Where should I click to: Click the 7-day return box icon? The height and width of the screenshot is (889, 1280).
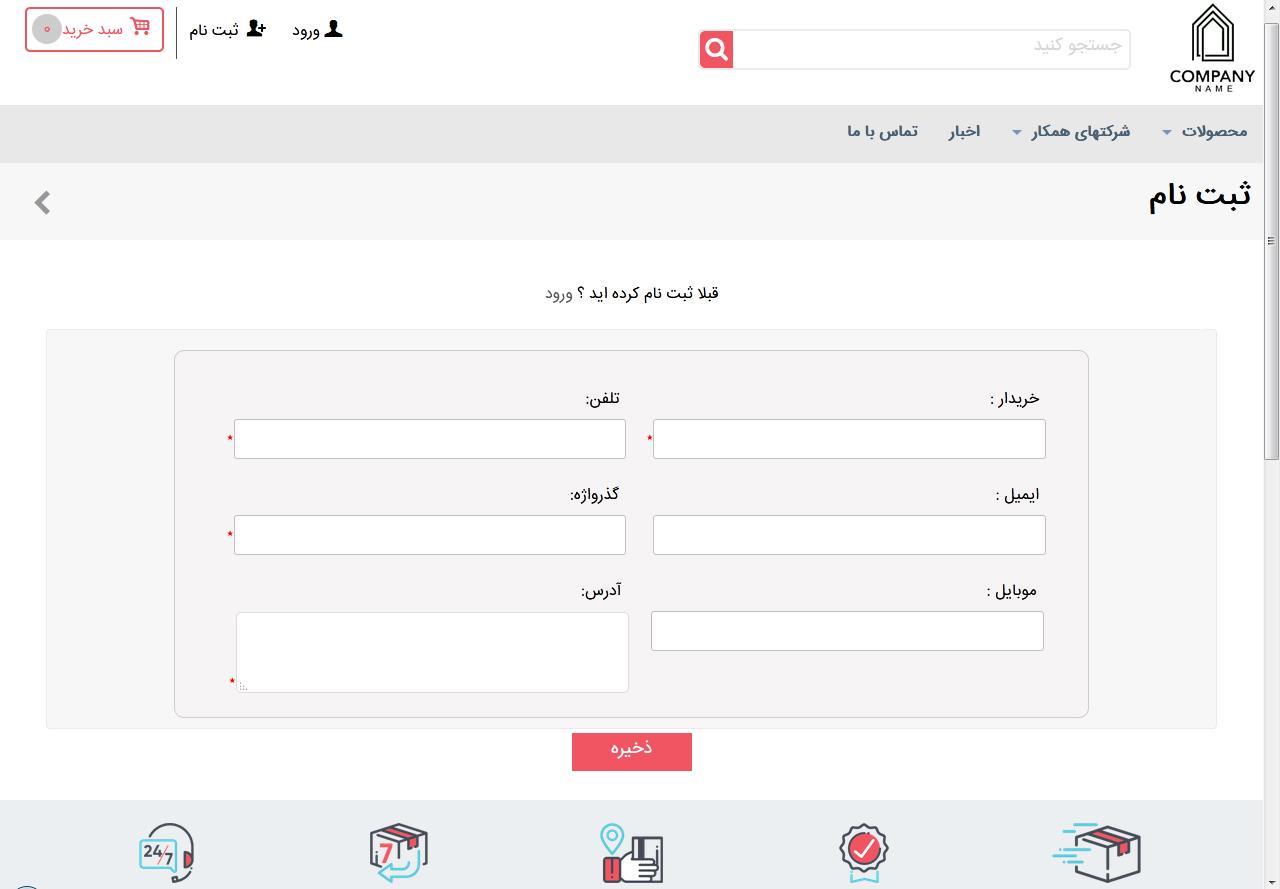[x=399, y=853]
